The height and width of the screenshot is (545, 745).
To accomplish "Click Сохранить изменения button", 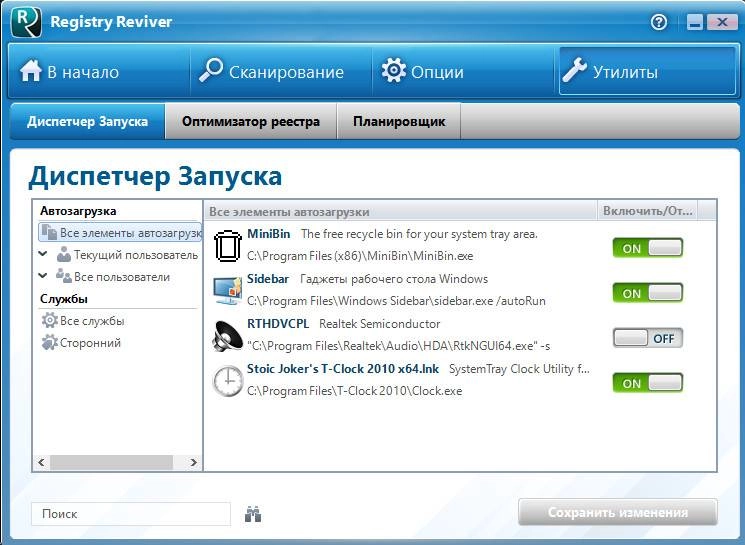I will coord(618,512).
